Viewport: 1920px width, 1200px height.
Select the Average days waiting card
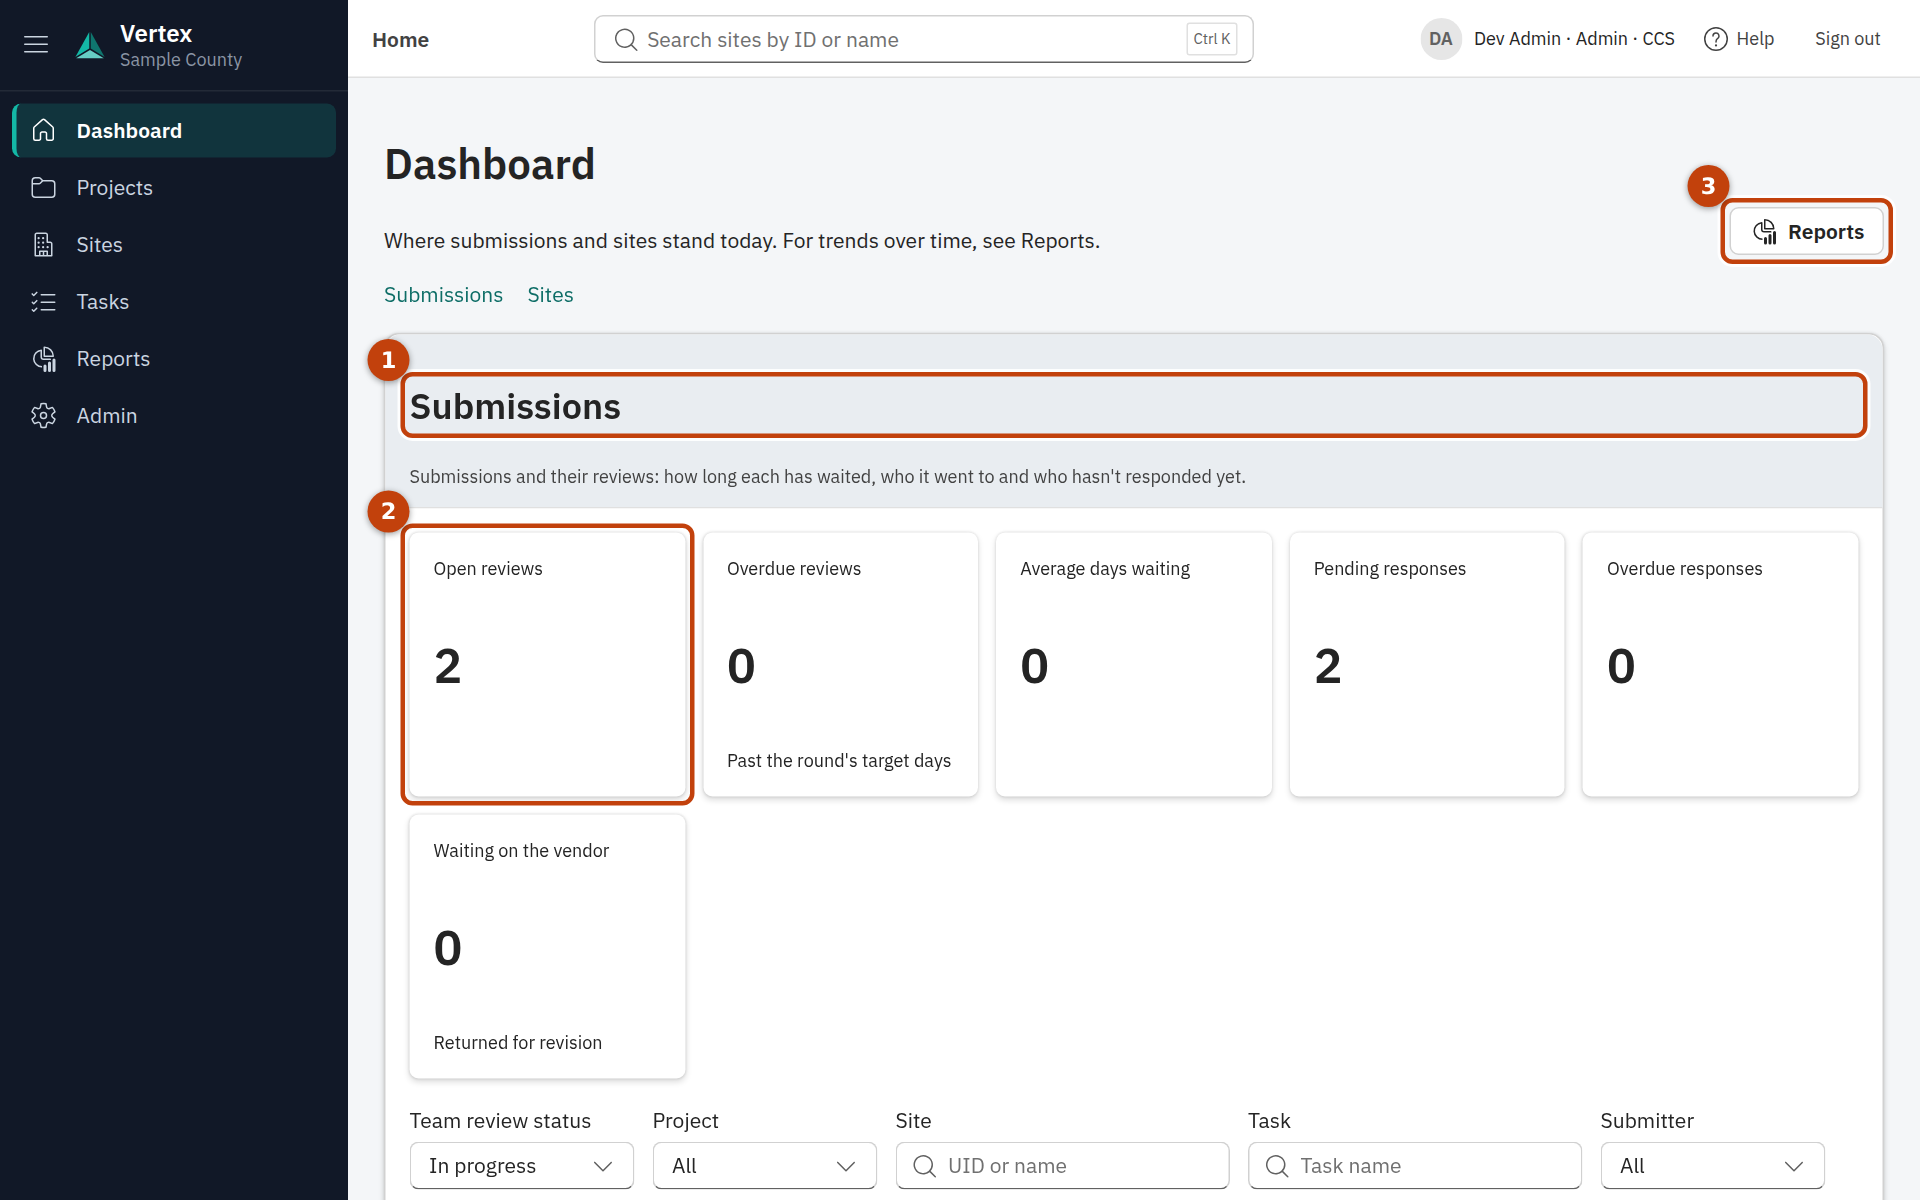coord(1134,664)
